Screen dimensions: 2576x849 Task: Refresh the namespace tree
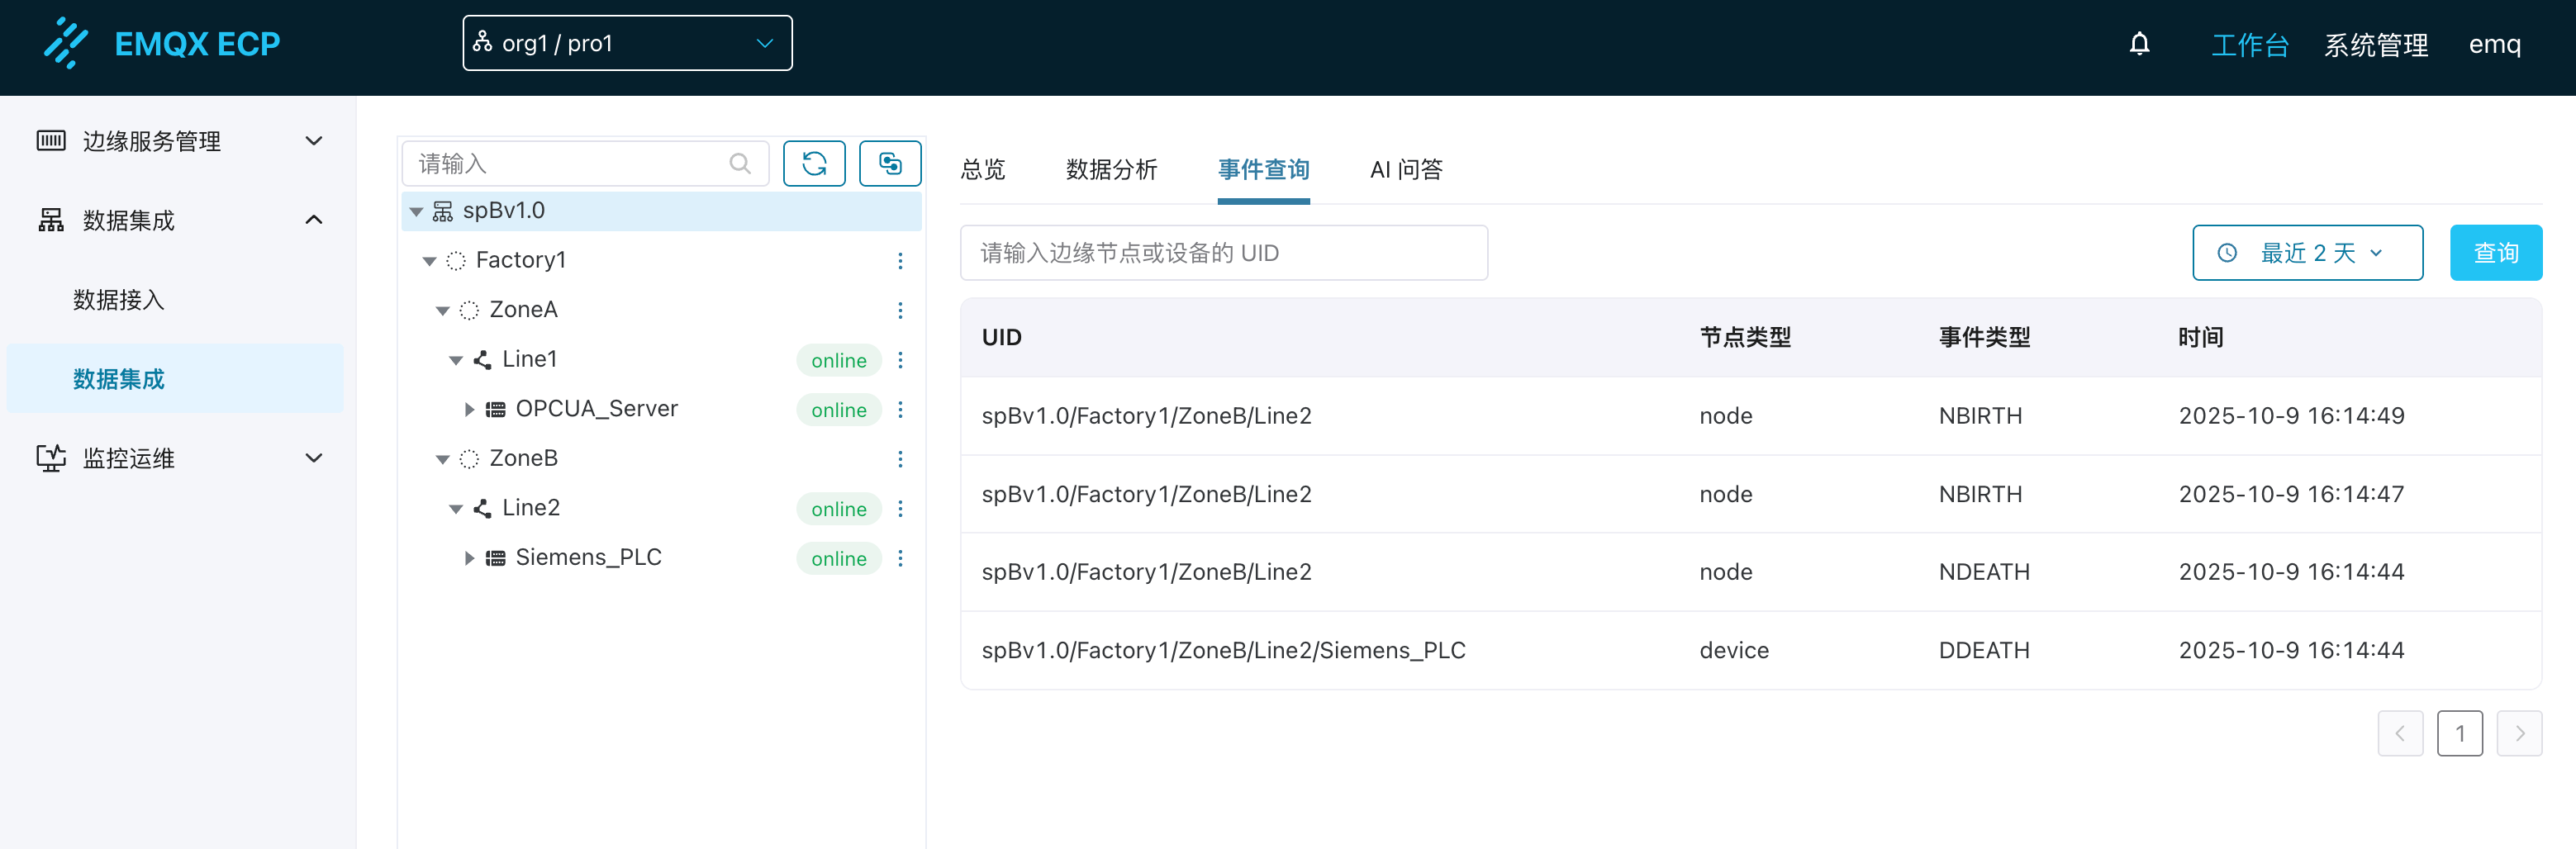pos(814,162)
